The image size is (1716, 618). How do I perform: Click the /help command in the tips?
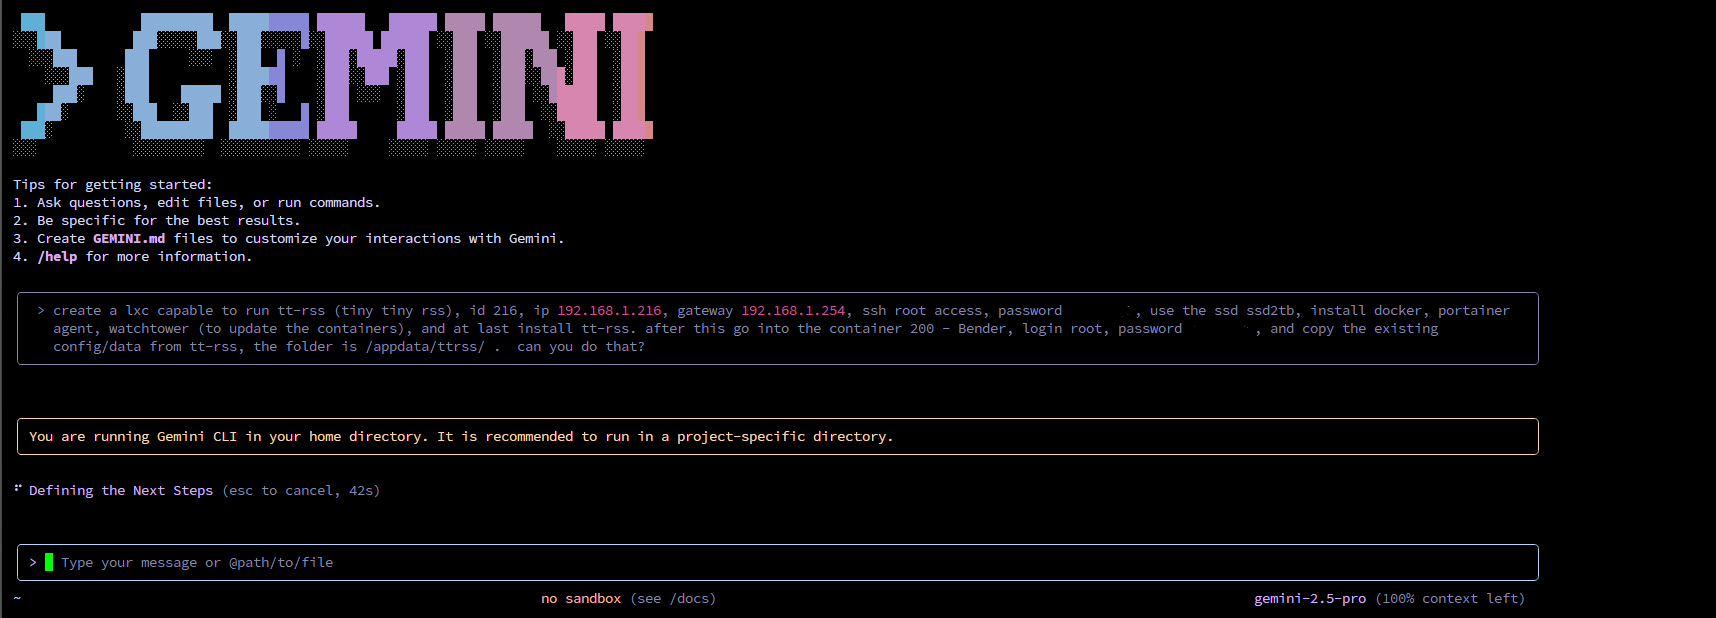pos(57,257)
